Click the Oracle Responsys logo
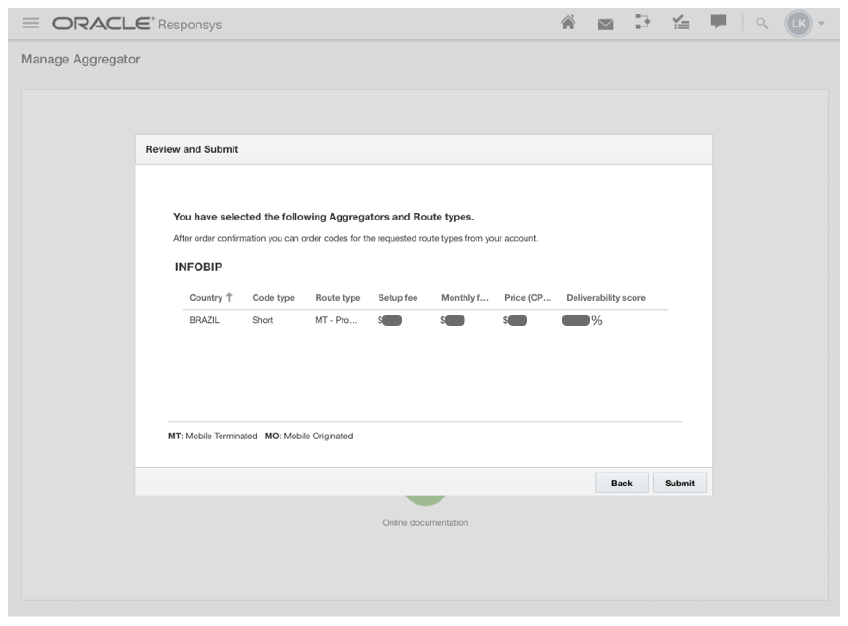848x626 pixels. 135,24
